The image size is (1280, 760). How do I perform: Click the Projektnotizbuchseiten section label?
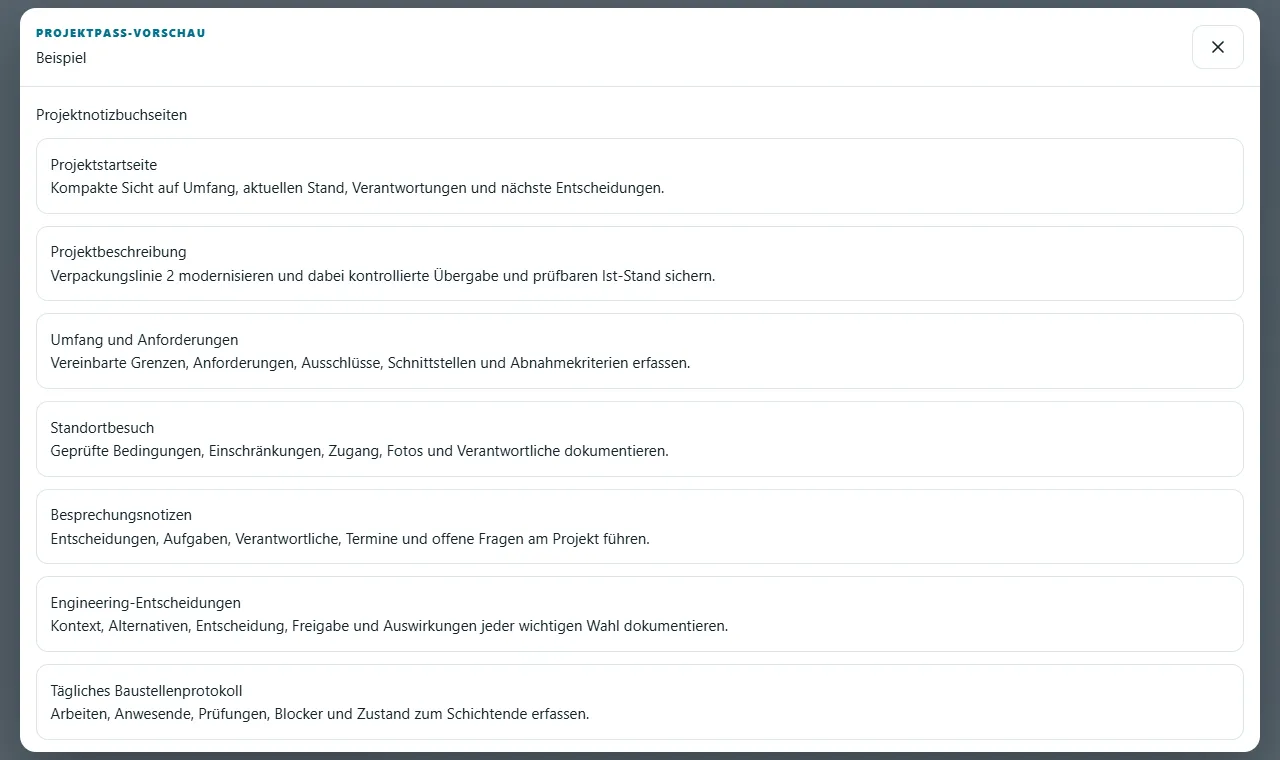tap(111, 115)
